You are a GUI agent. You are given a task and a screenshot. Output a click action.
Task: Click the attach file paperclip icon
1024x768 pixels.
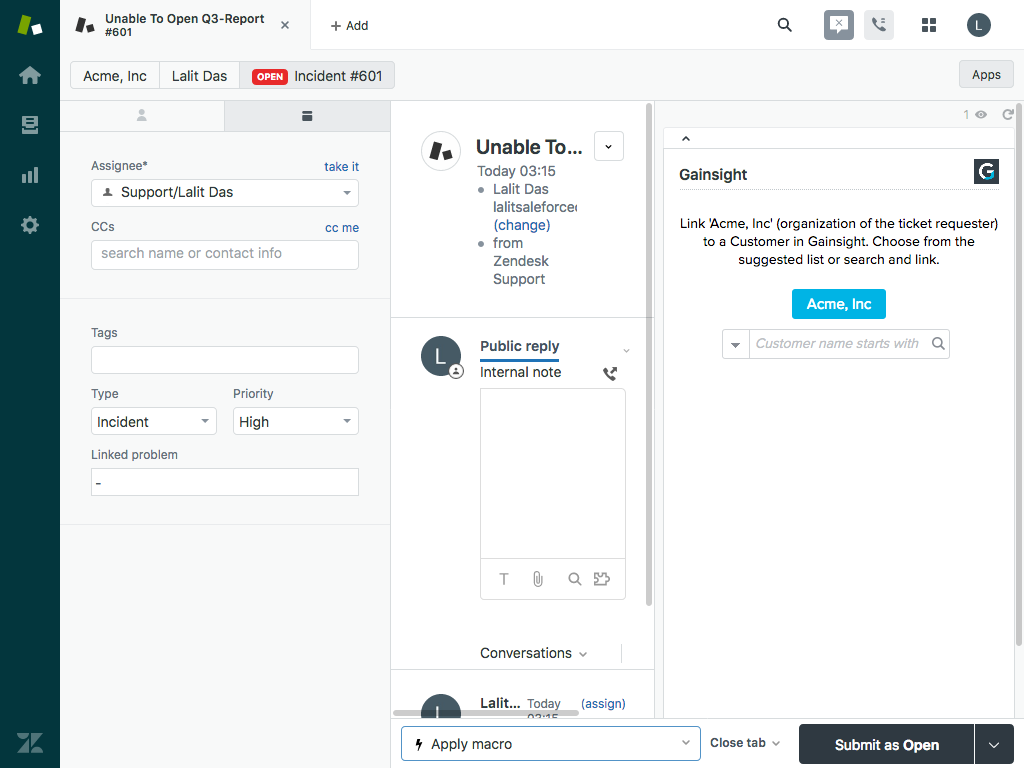click(537, 579)
